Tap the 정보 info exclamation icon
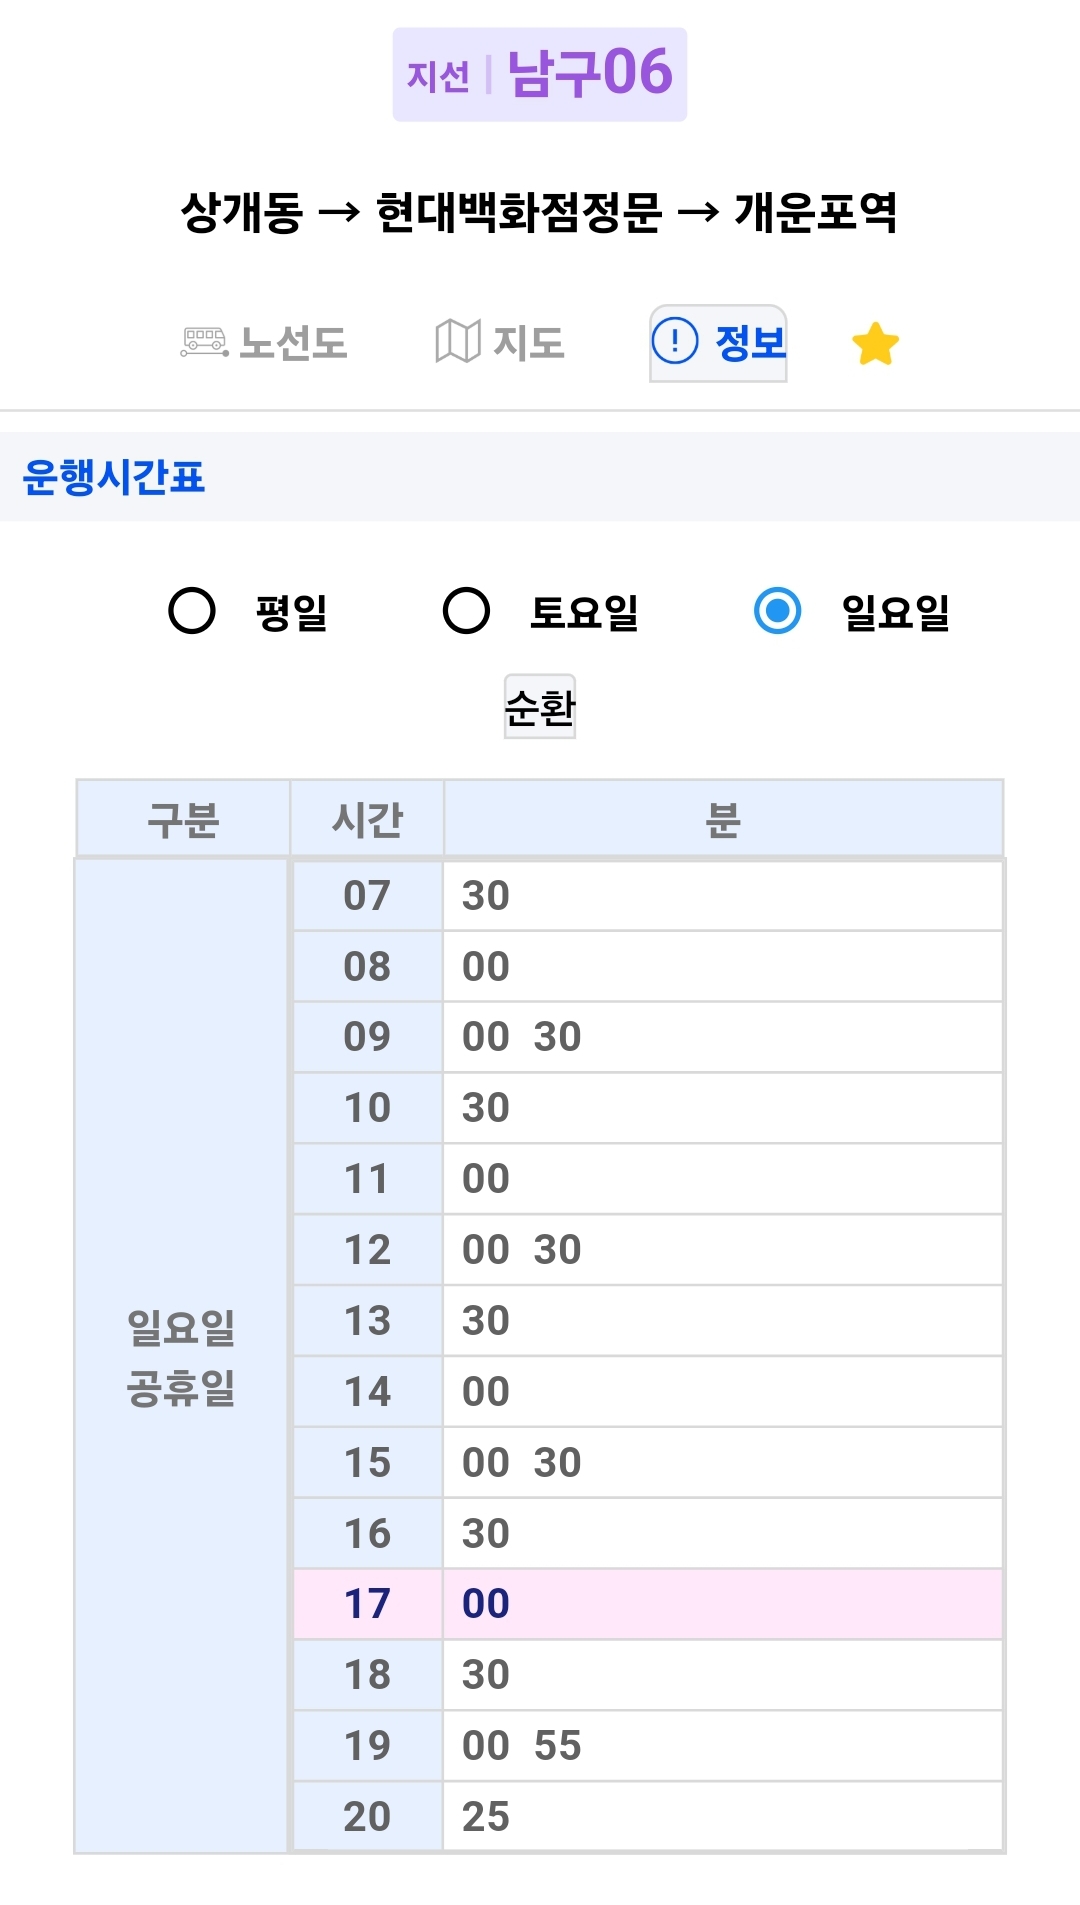The width and height of the screenshot is (1080, 1905). click(x=675, y=342)
